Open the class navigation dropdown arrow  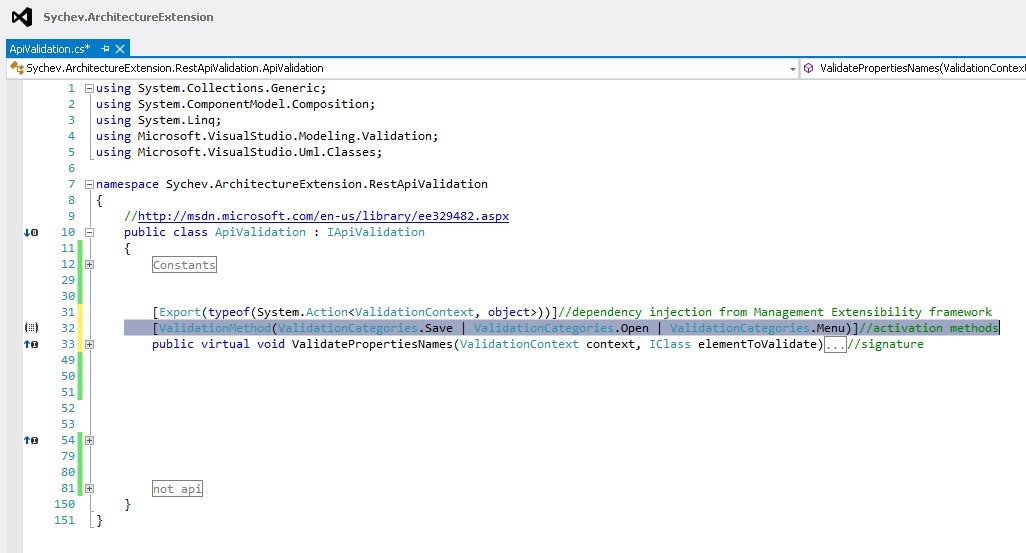(x=792, y=68)
